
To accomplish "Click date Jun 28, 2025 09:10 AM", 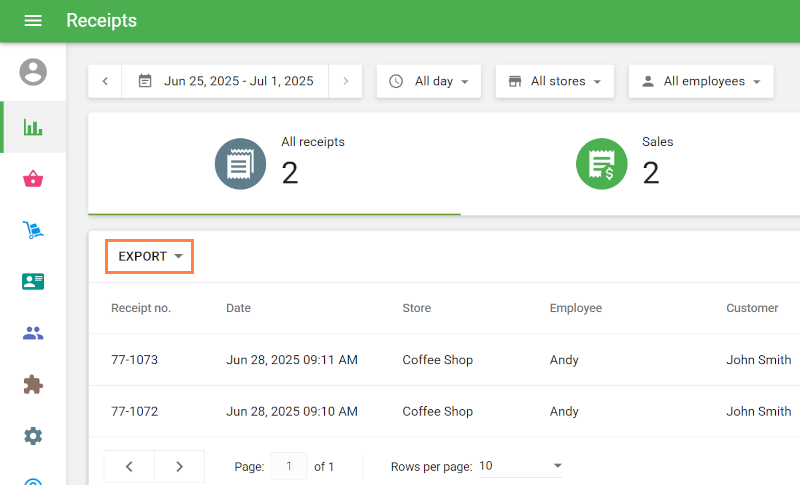I will 292,411.
